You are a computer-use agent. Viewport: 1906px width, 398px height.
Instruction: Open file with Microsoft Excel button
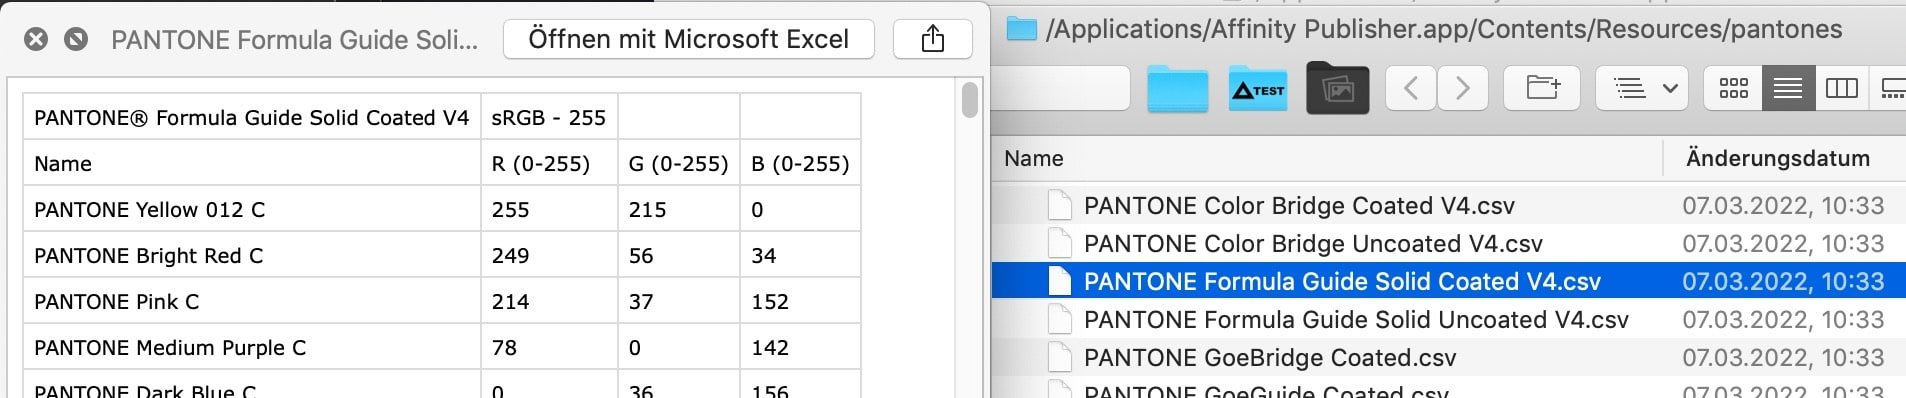688,39
